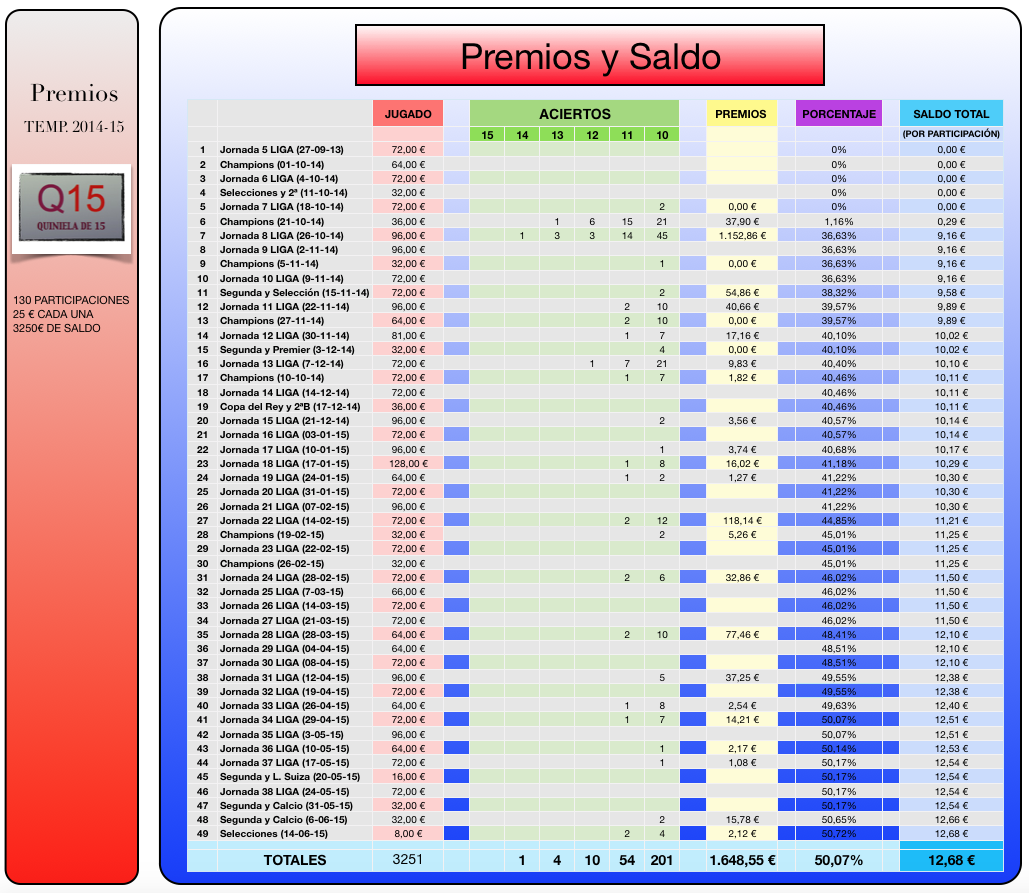The width and height of the screenshot is (1029, 893).
Task: Click the 37,90 € premios cell
Action: point(742,221)
